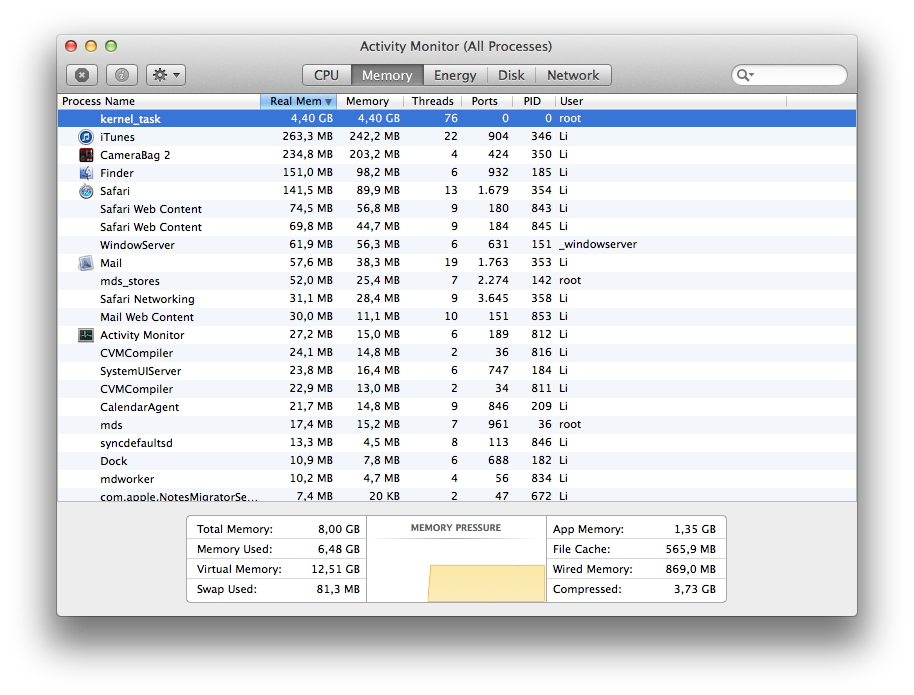Click the Mail app icon
This screenshot has height=695, width=914.
pos(86,263)
